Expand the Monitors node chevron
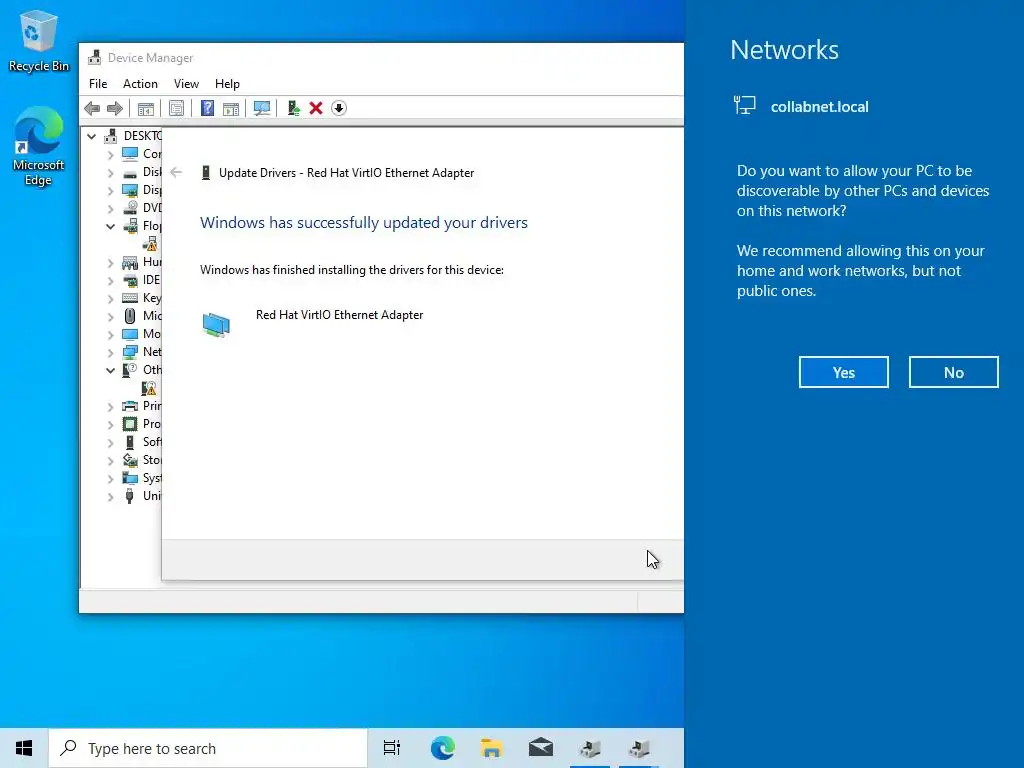The image size is (1024, 768). (110, 335)
